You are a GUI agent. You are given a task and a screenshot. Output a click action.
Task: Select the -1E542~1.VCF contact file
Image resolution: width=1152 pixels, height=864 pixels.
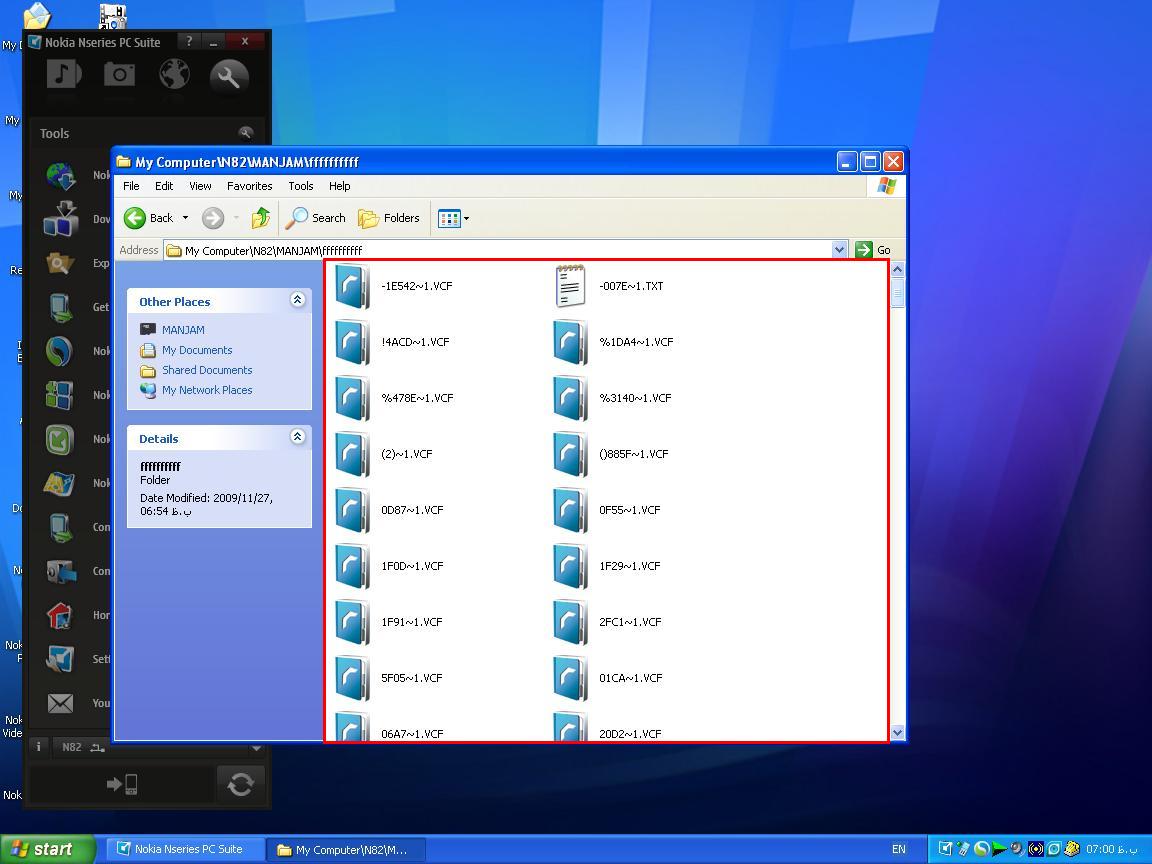pos(394,286)
